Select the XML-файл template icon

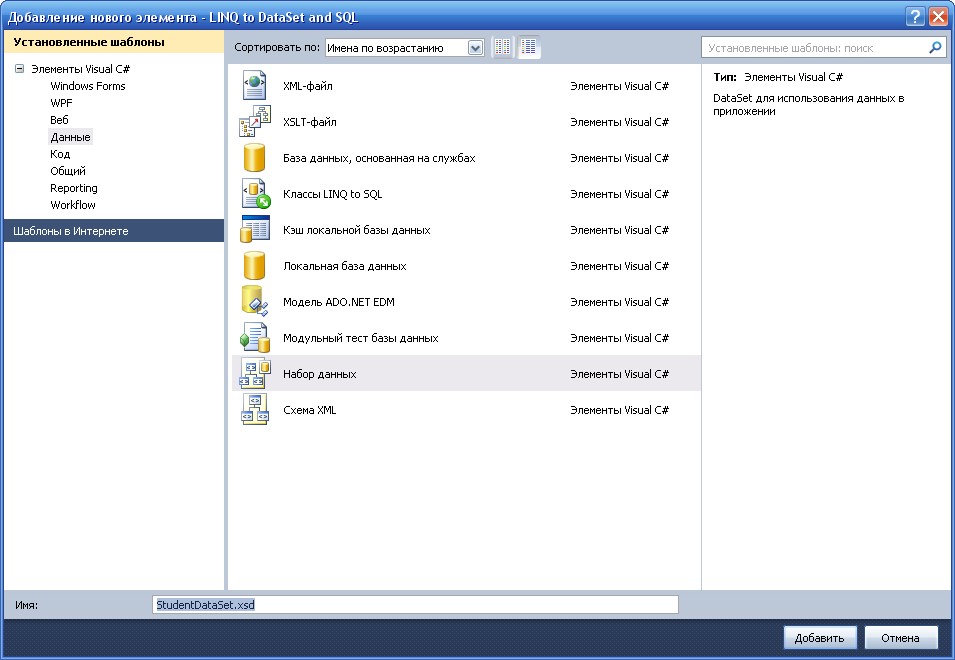(254, 85)
